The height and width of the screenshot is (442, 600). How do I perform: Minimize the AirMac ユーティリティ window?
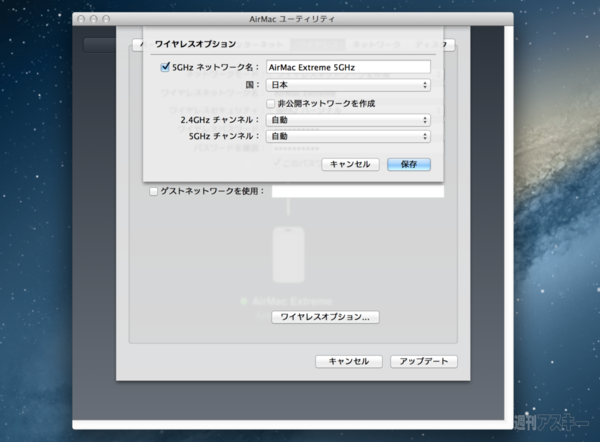[x=93, y=19]
